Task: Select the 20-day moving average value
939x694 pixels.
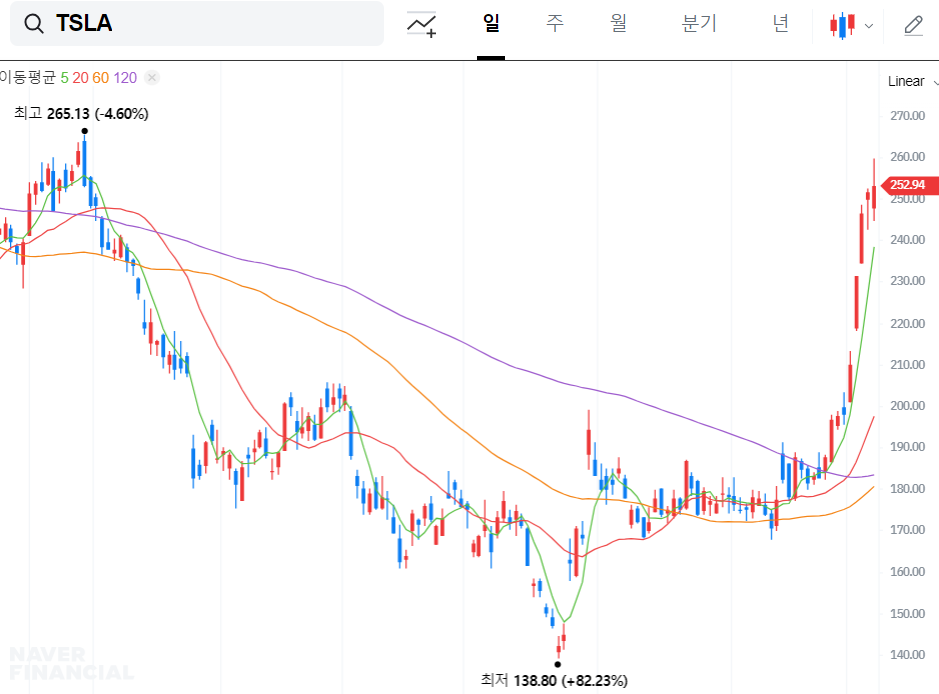Action: [x=80, y=78]
